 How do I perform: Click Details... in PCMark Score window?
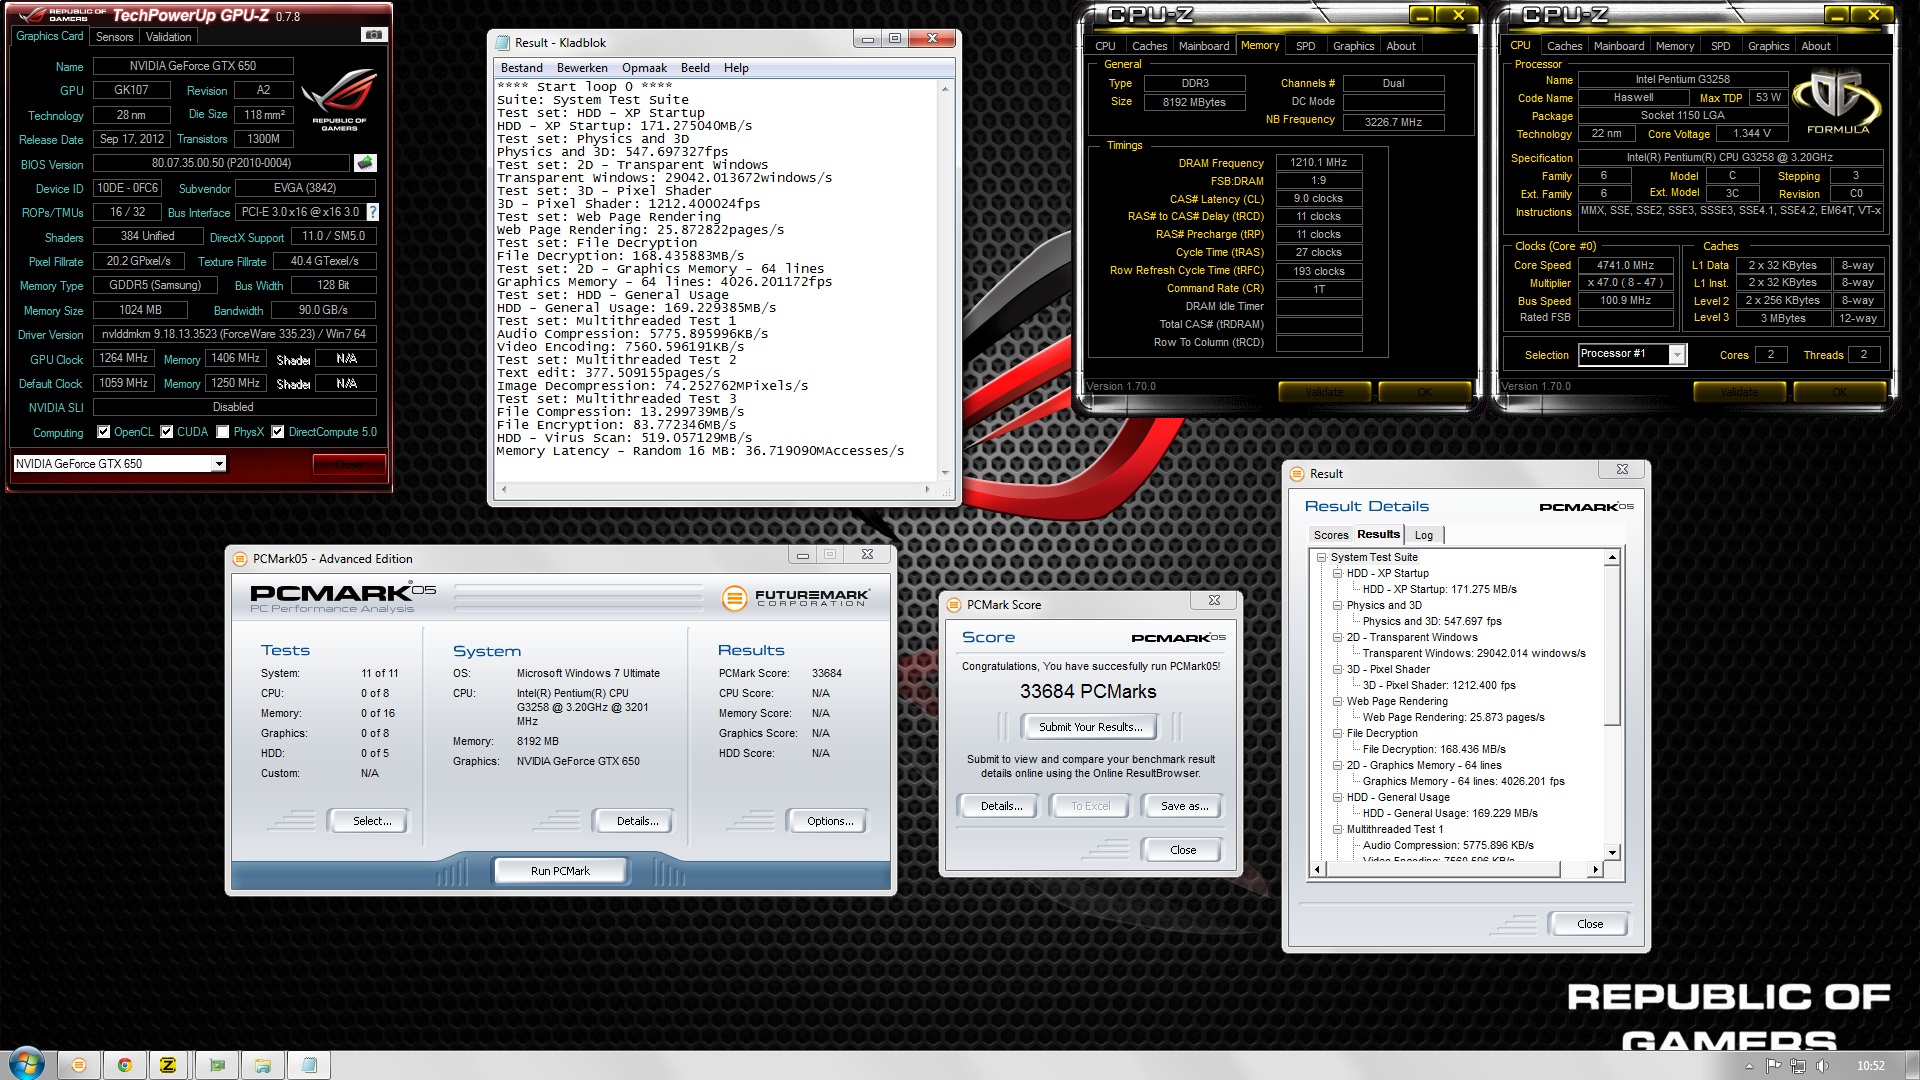tap(1001, 806)
